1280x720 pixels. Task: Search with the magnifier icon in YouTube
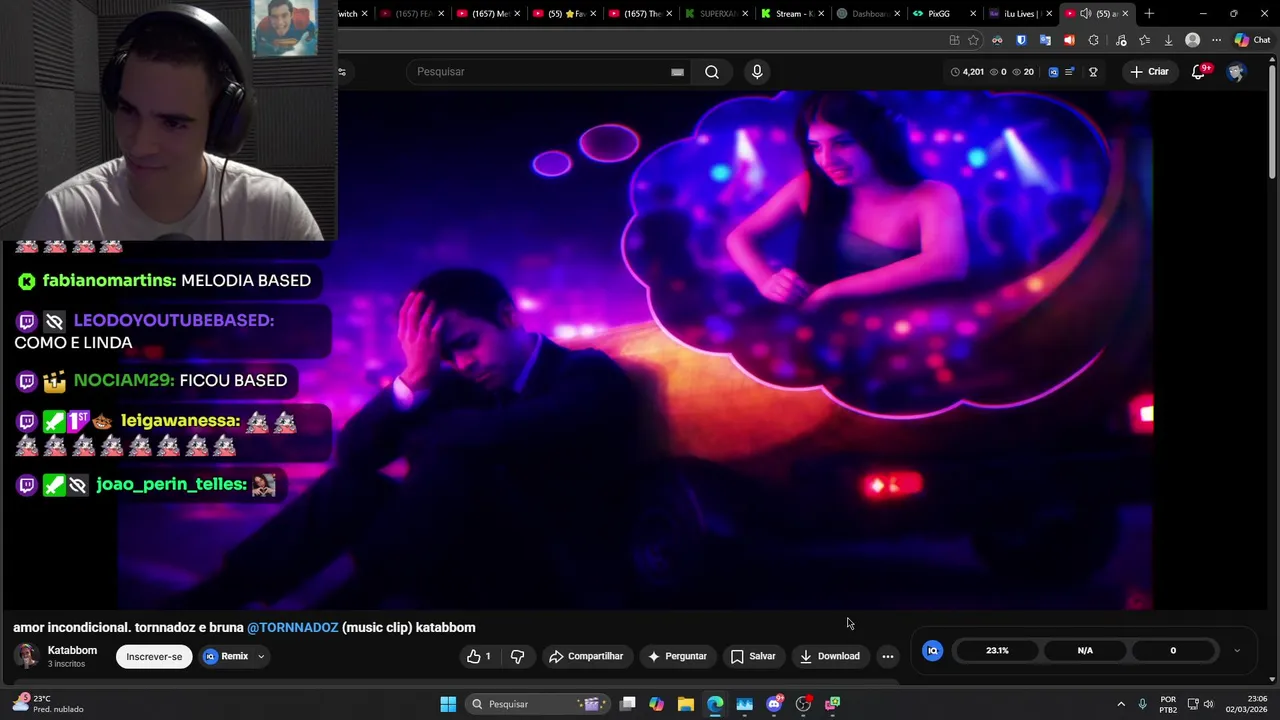pyautogui.click(x=711, y=72)
